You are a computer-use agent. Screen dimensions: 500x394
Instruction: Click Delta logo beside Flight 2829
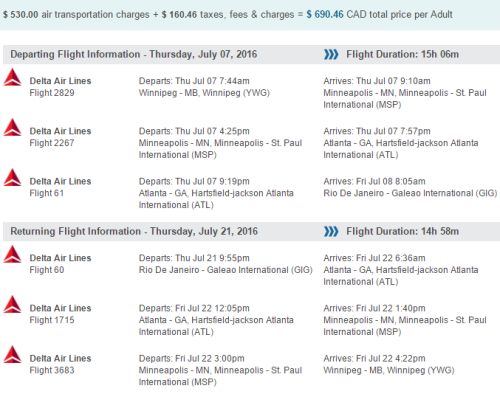pos(12,77)
